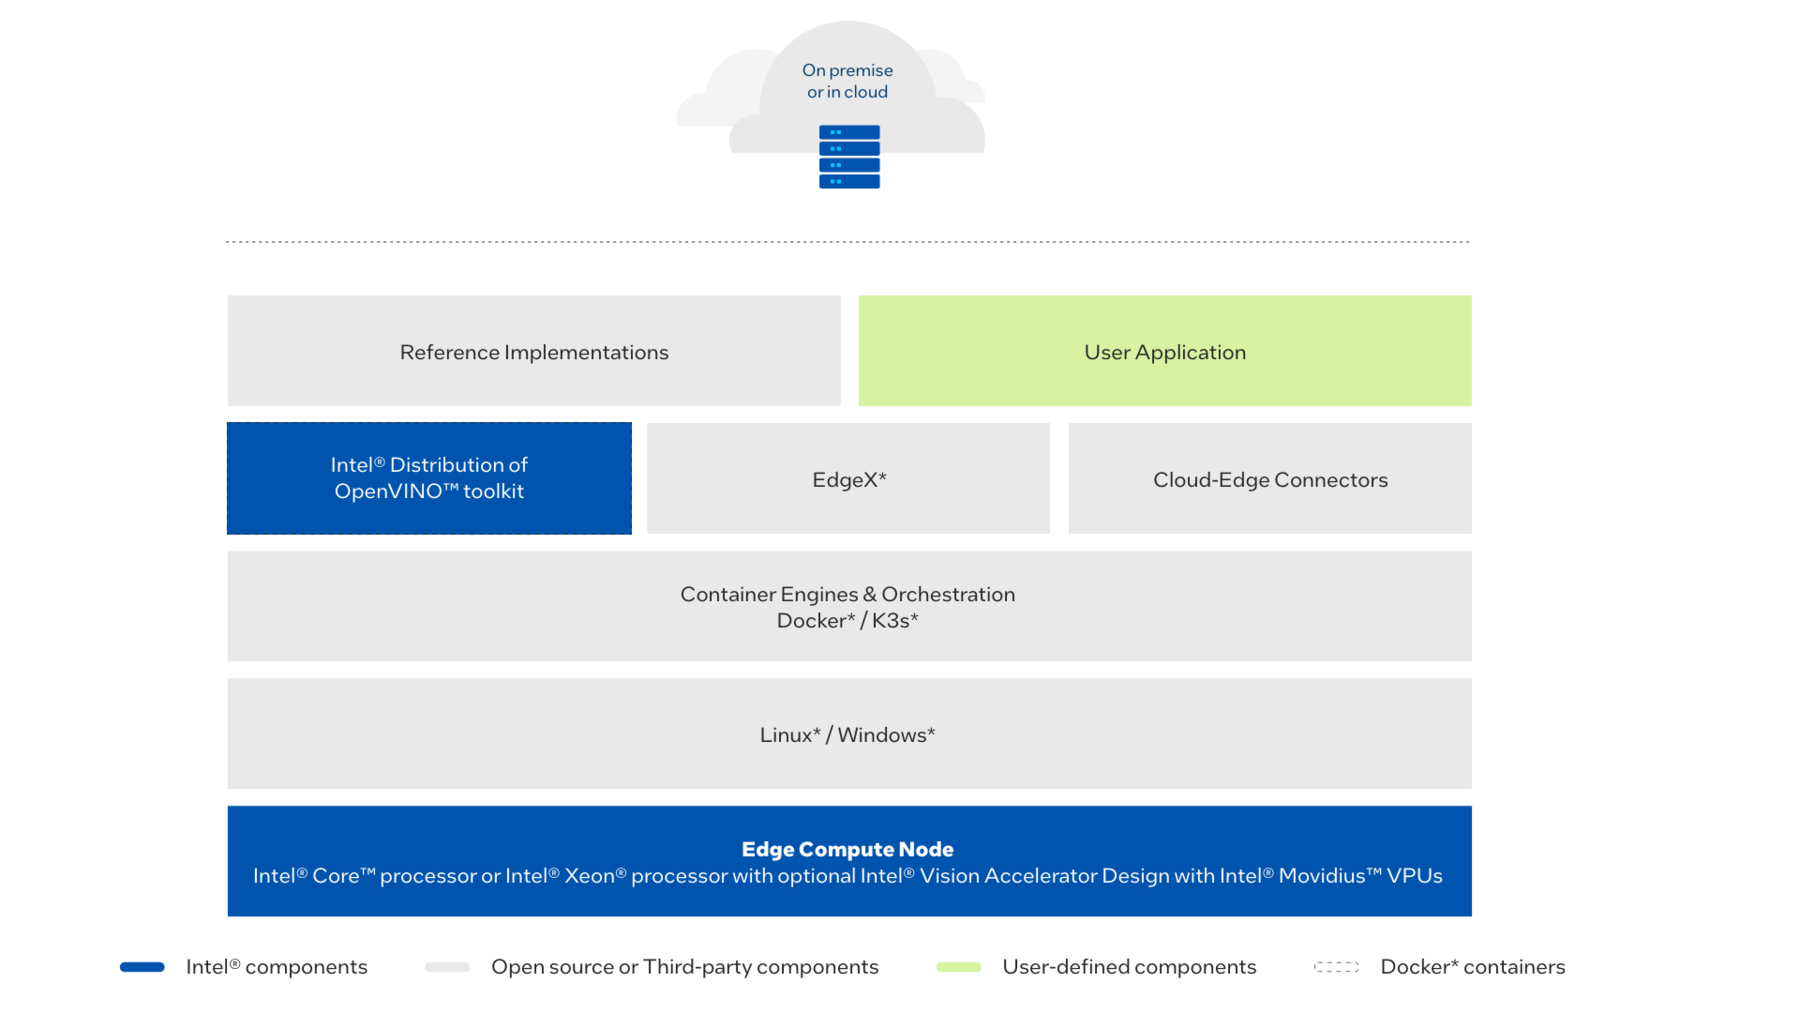Viewport: 1800px width, 1013px height.
Task: Select the Container Engines & Orchestration block
Action: [849, 606]
